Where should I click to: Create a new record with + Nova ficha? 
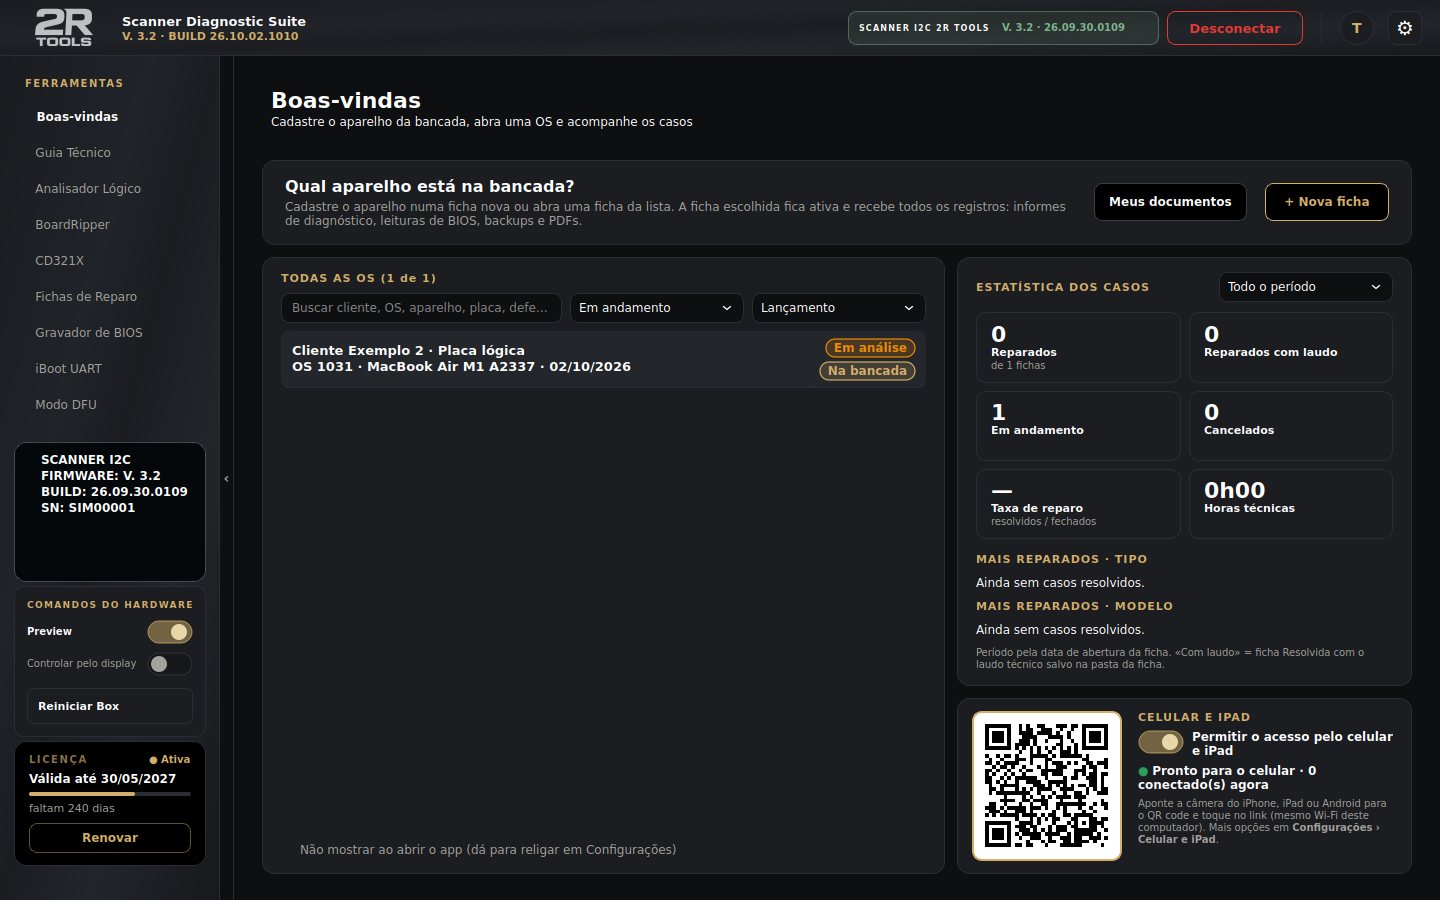pyautogui.click(x=1327, y=202)
